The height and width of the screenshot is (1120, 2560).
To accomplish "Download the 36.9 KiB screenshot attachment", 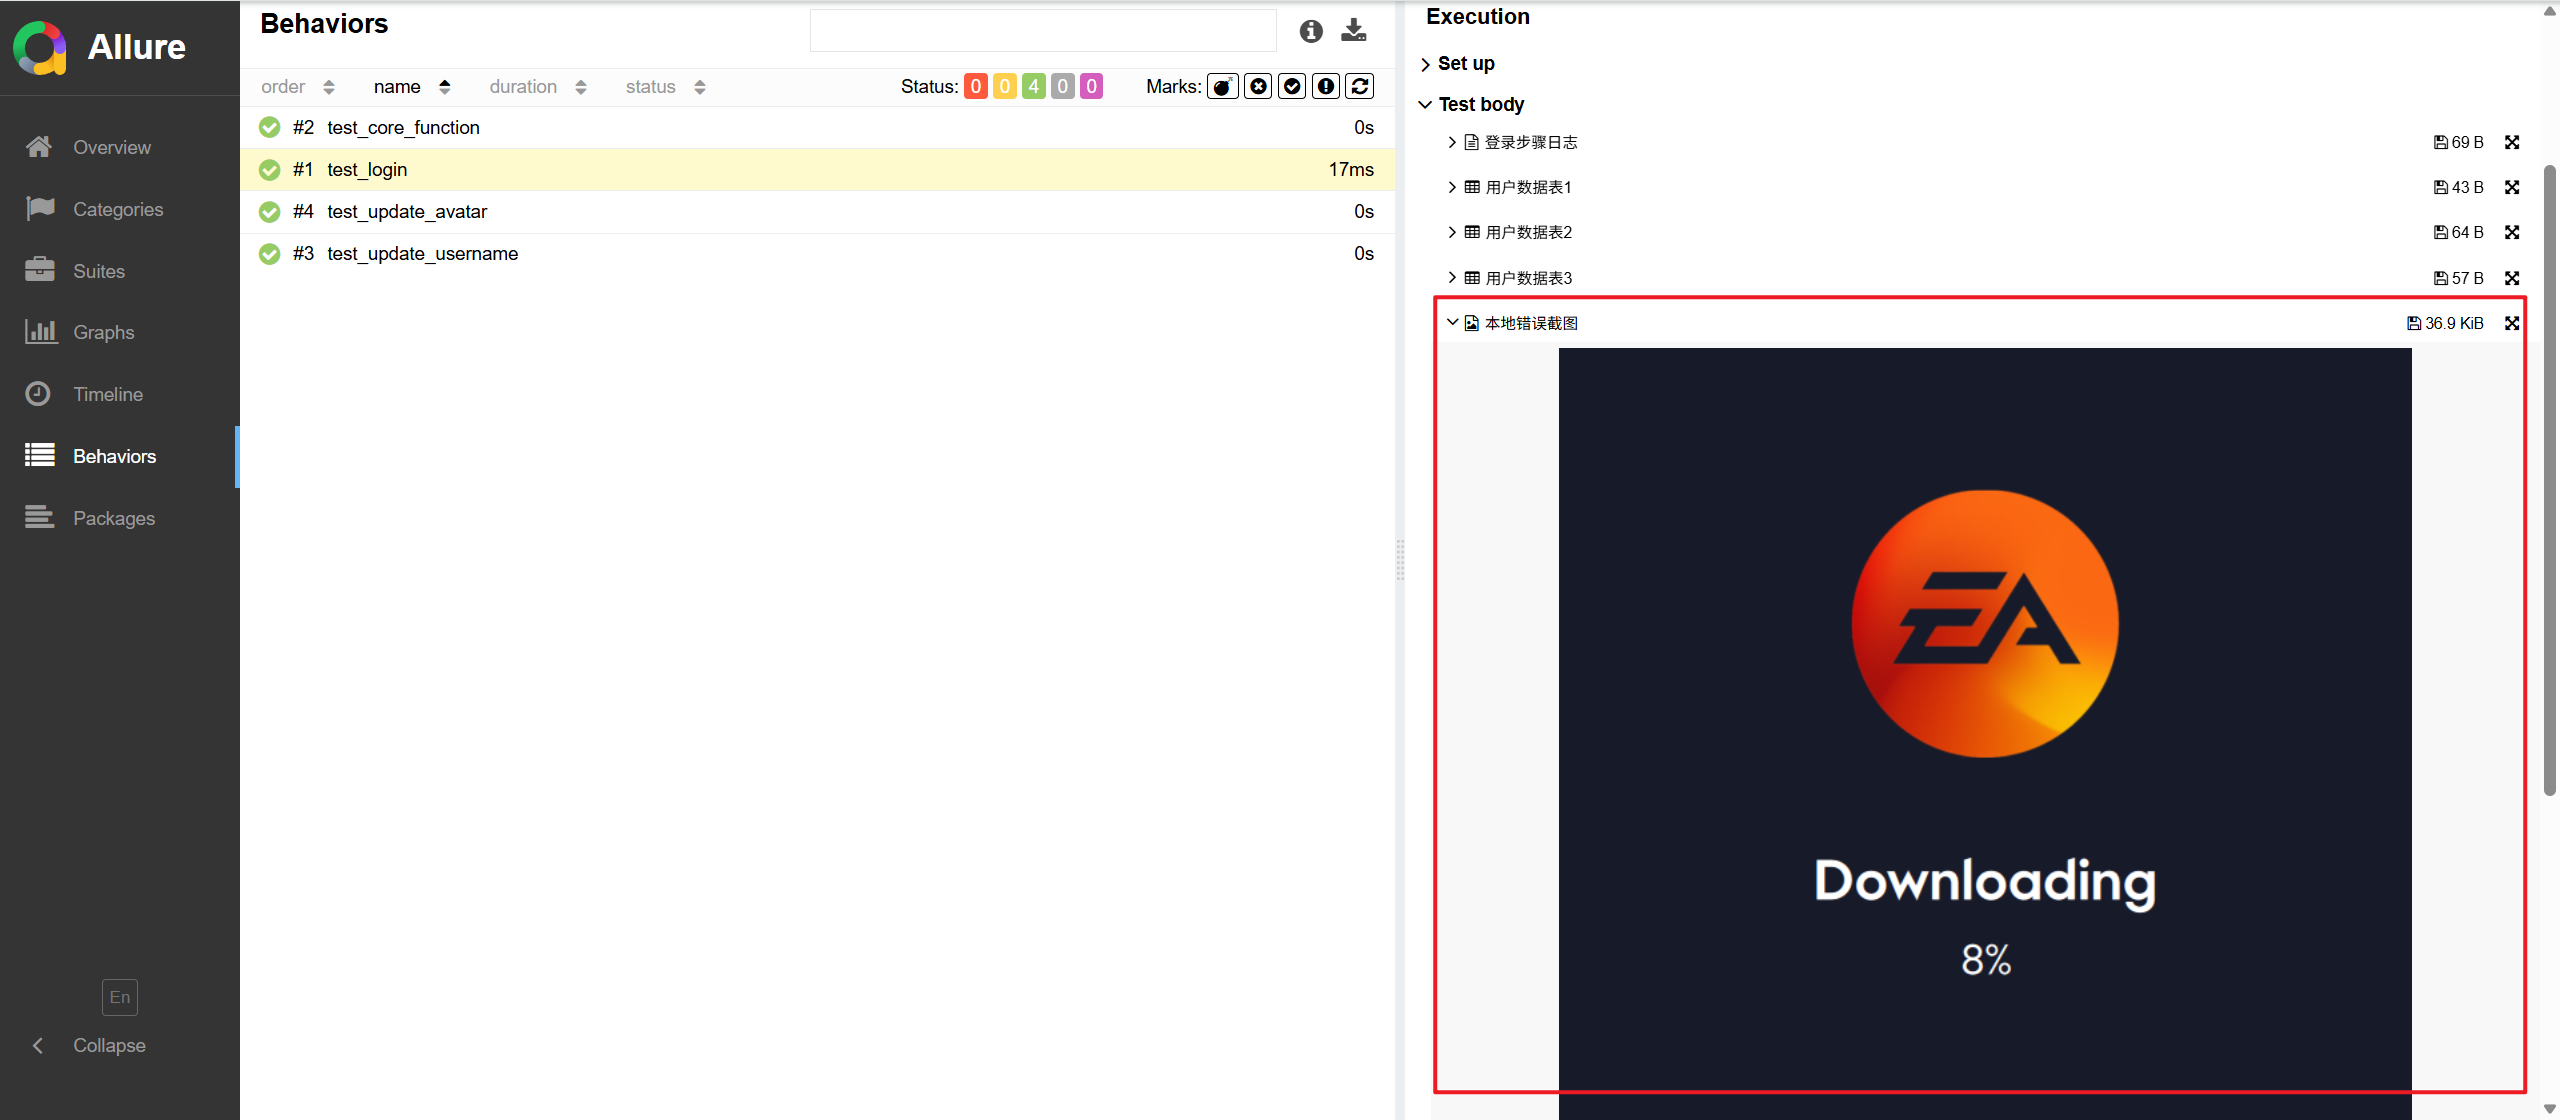I will tap(2445, 323).
